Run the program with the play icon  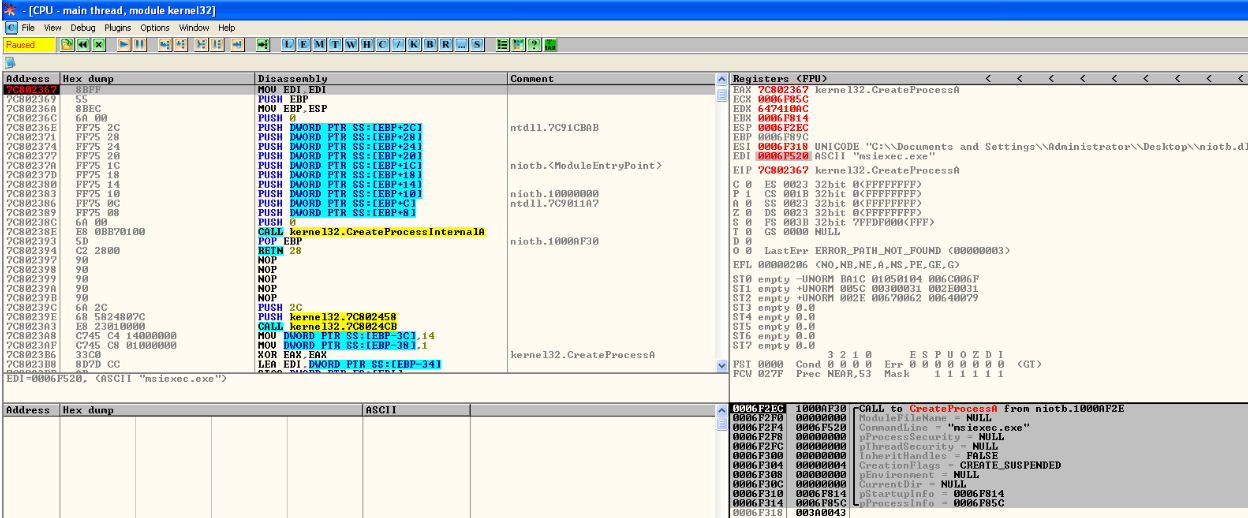(124, 45)
